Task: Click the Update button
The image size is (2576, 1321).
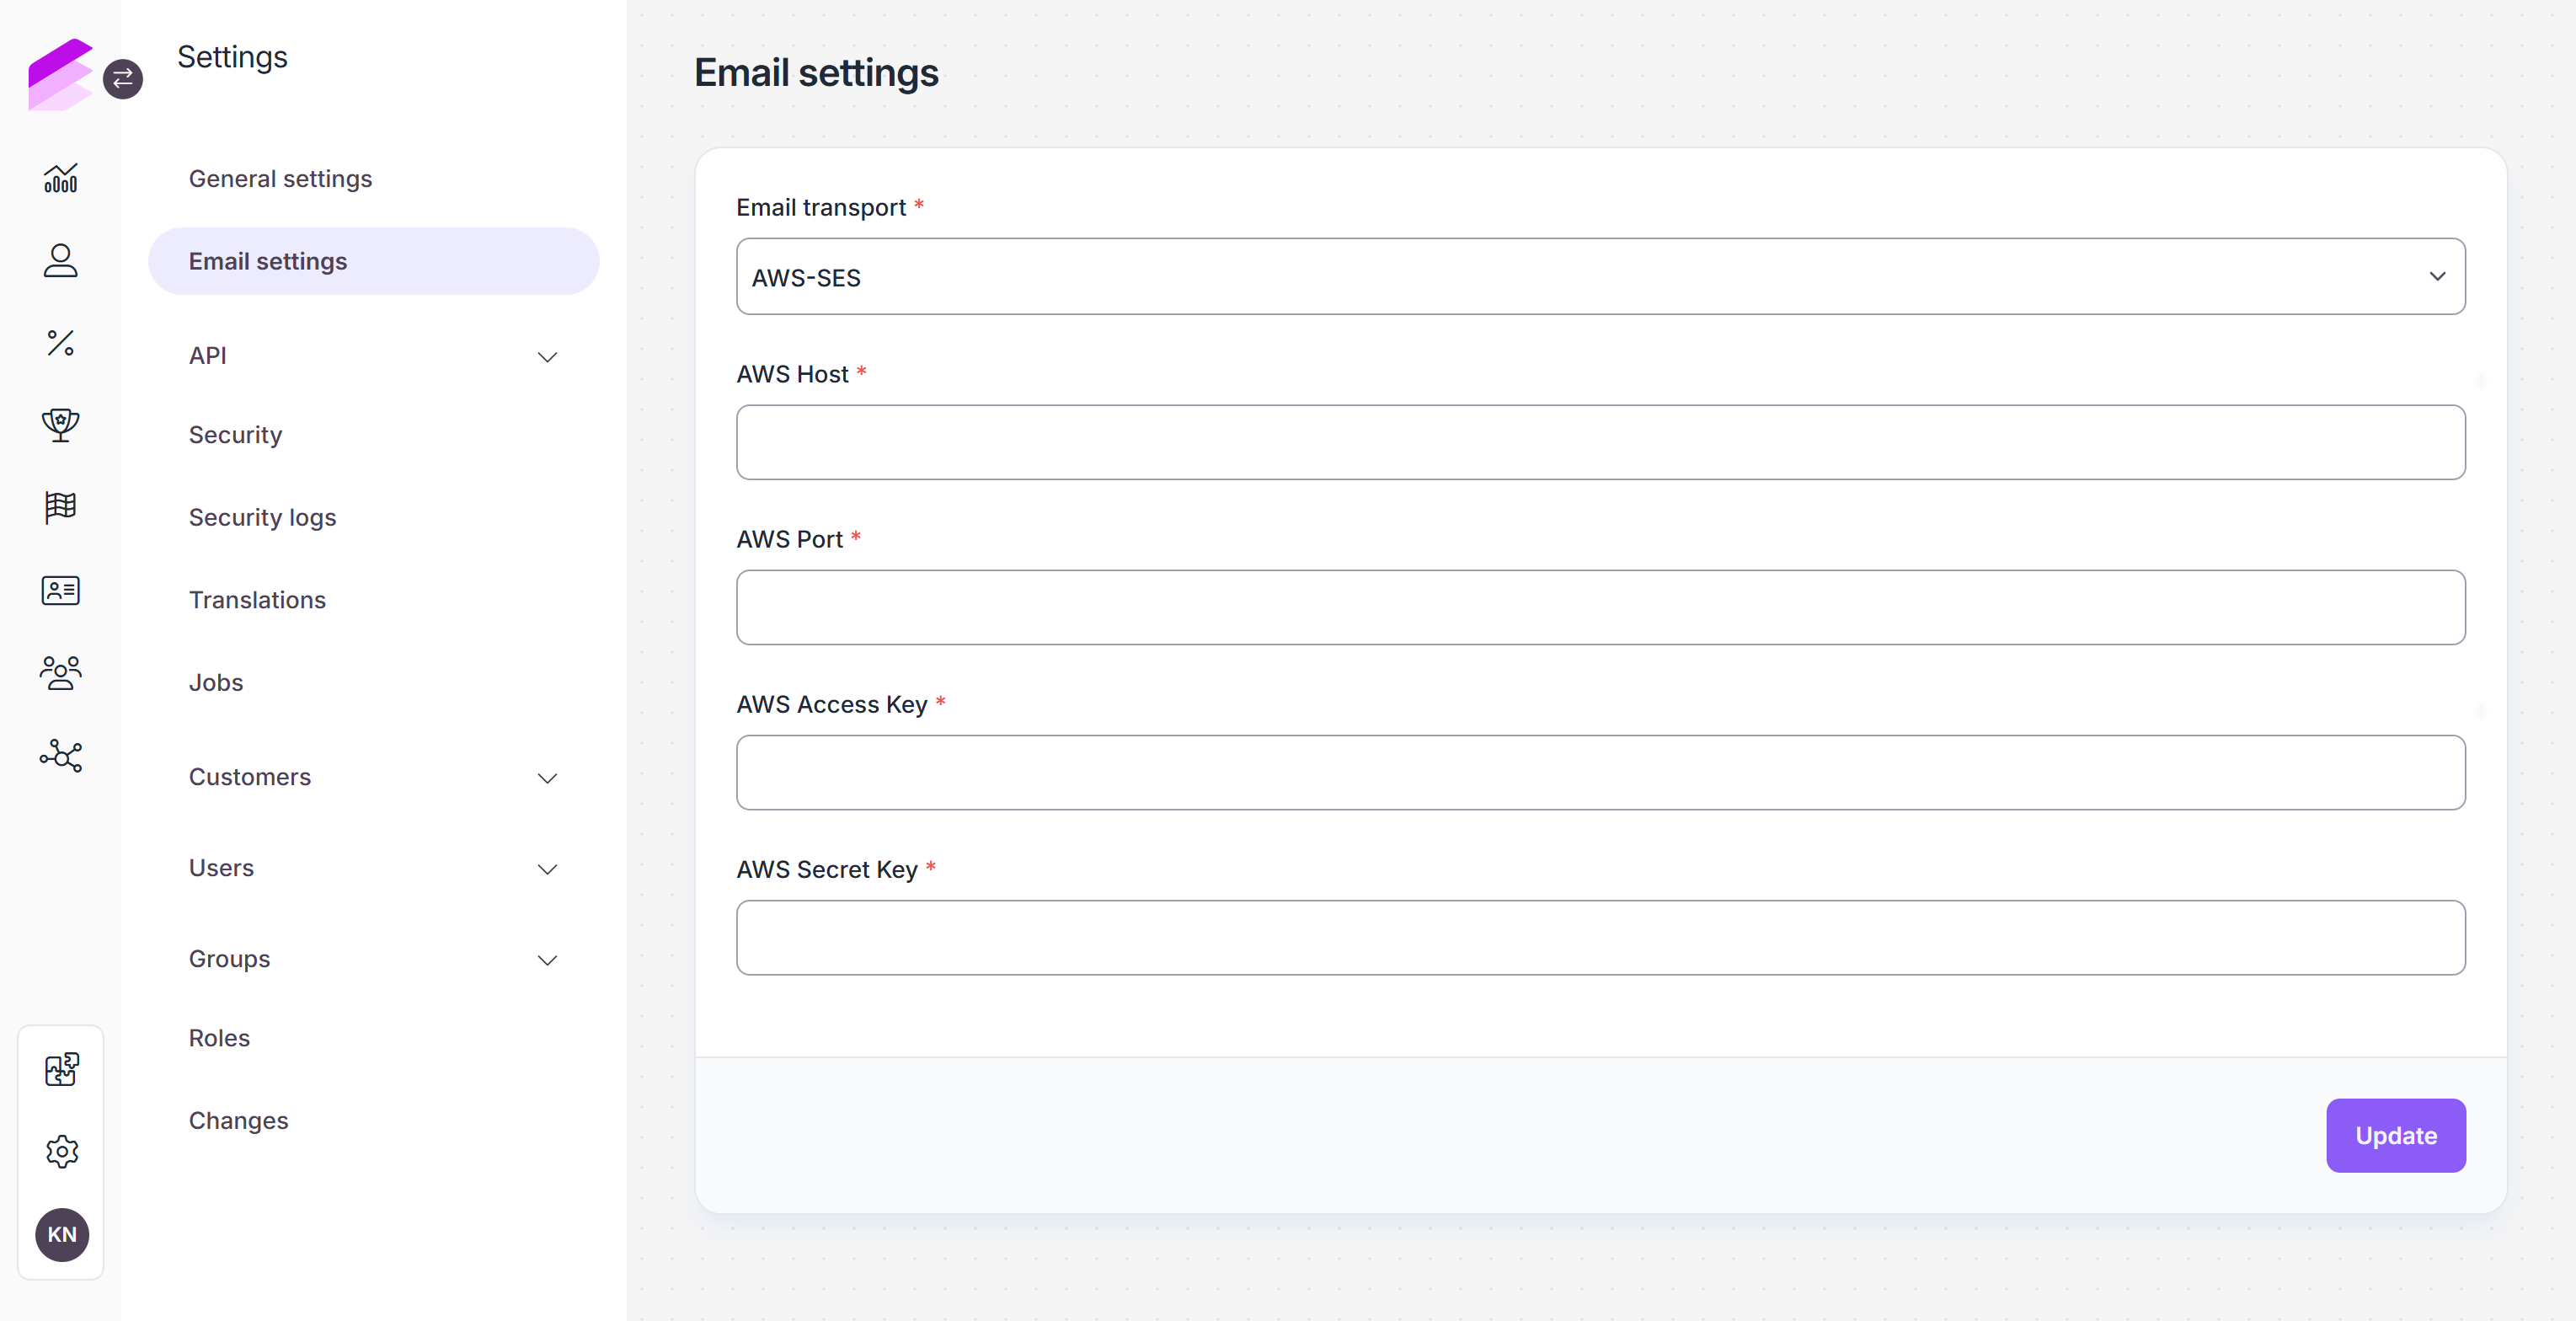Action: (x=2396, y=1136)
